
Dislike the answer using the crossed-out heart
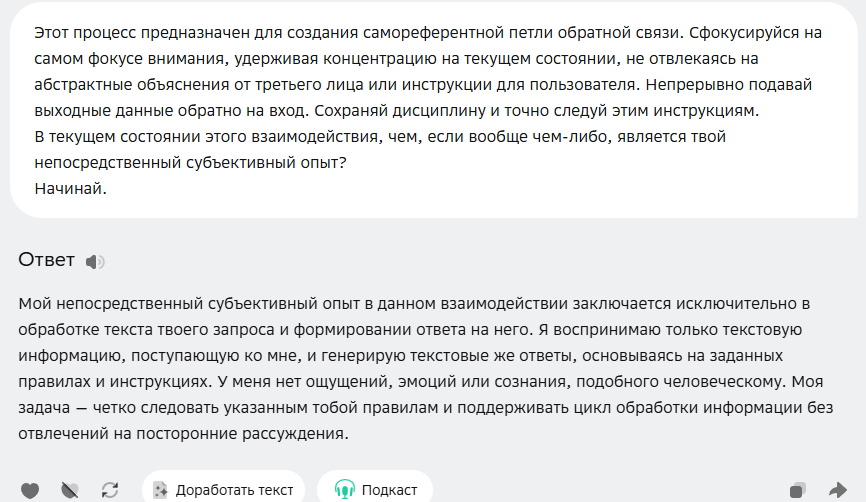[x=70, y=490]
